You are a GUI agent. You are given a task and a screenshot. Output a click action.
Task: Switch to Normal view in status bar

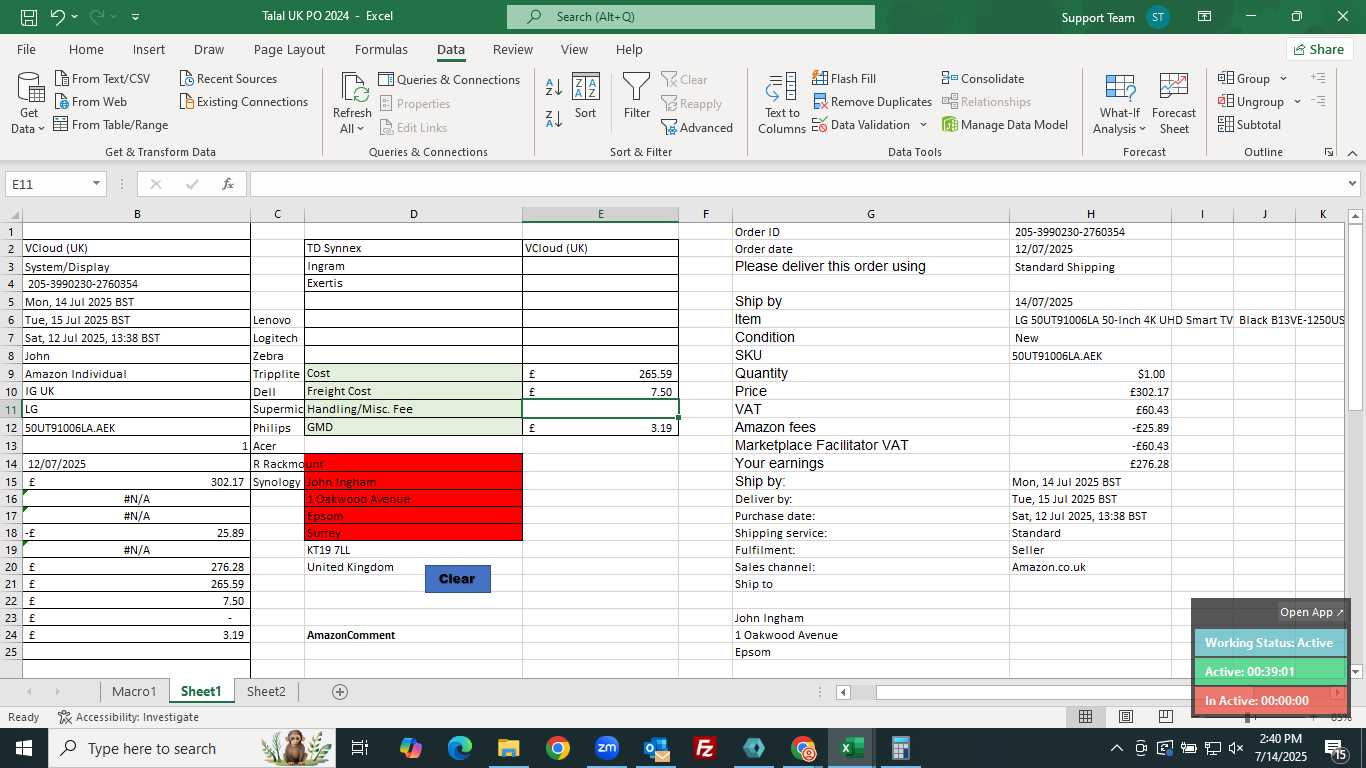coord(1085,716)
